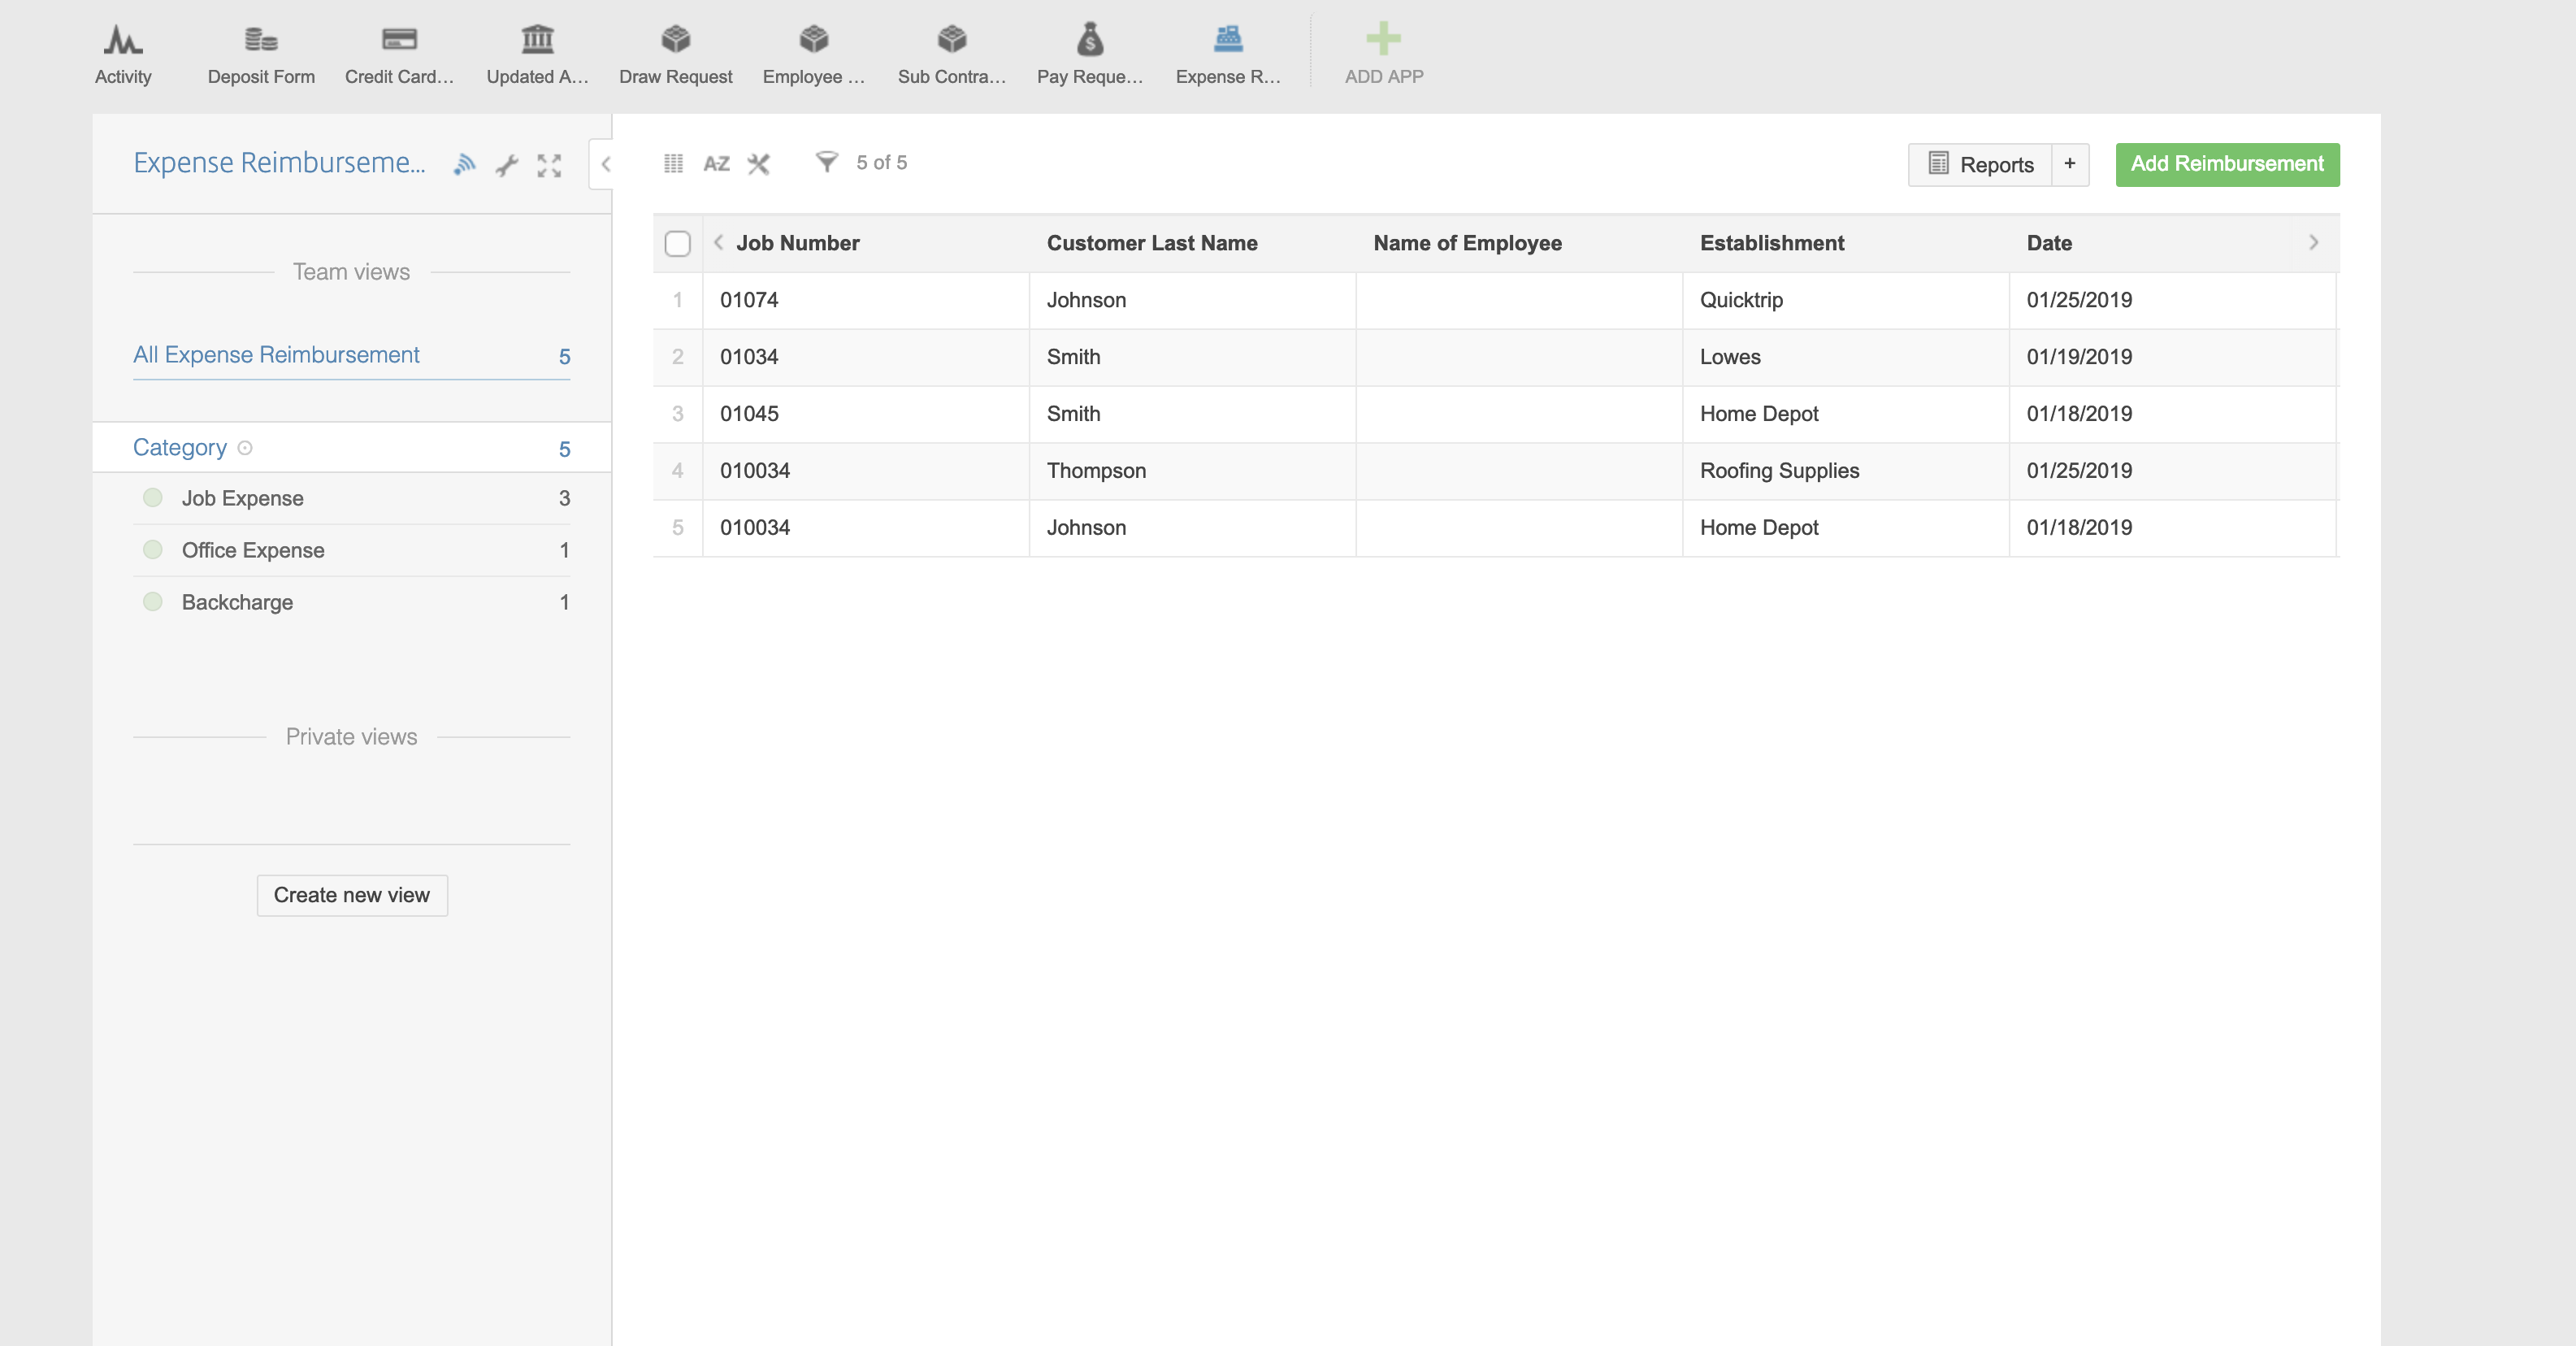Click the filter funnel icon
The height and width of the screenshot is (1346, 2576).
826,162
